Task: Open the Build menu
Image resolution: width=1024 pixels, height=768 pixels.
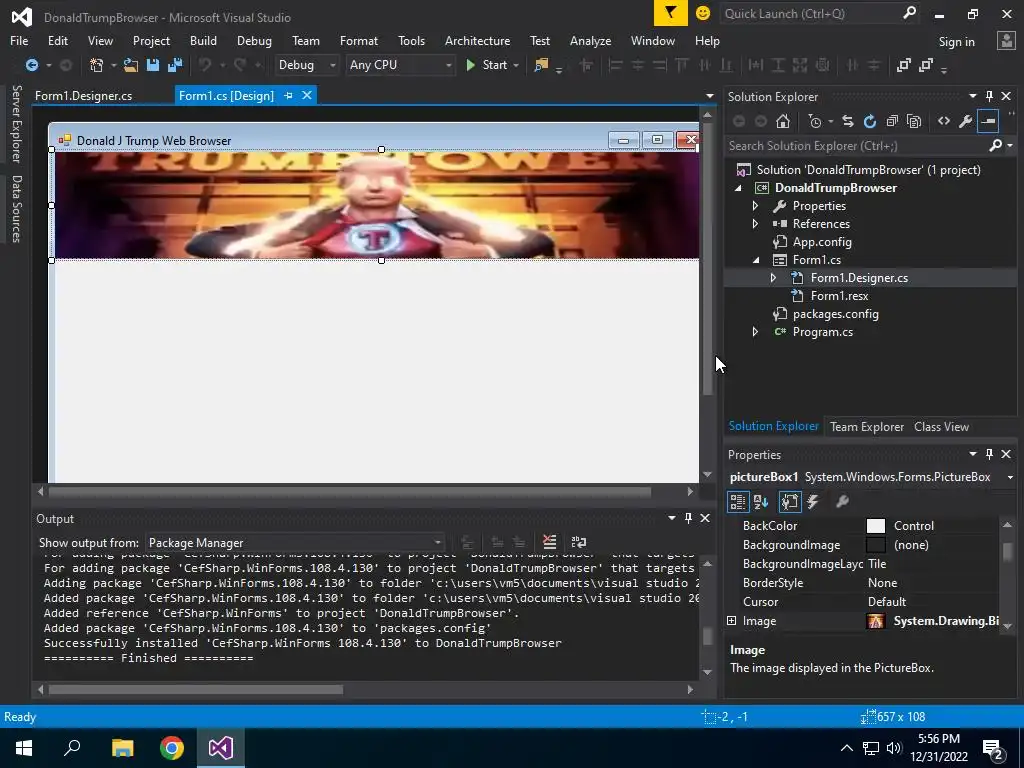Action: pyautogui.click(x=203, y=40)
